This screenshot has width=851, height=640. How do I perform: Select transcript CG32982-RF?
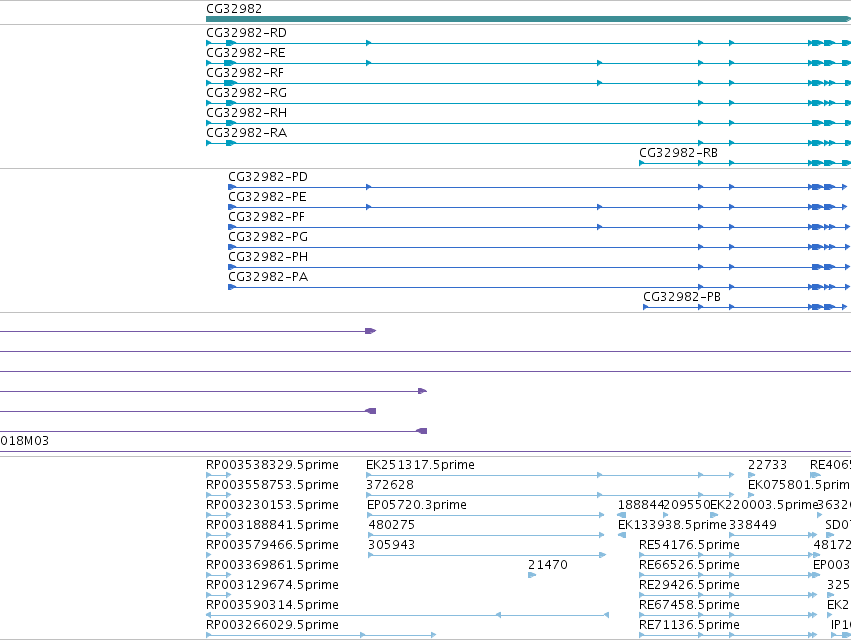[x=245, y=73]
